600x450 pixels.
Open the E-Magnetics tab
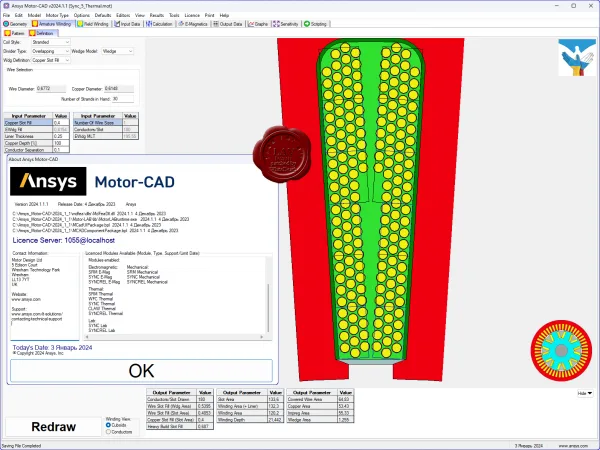[x=193, y=24]
